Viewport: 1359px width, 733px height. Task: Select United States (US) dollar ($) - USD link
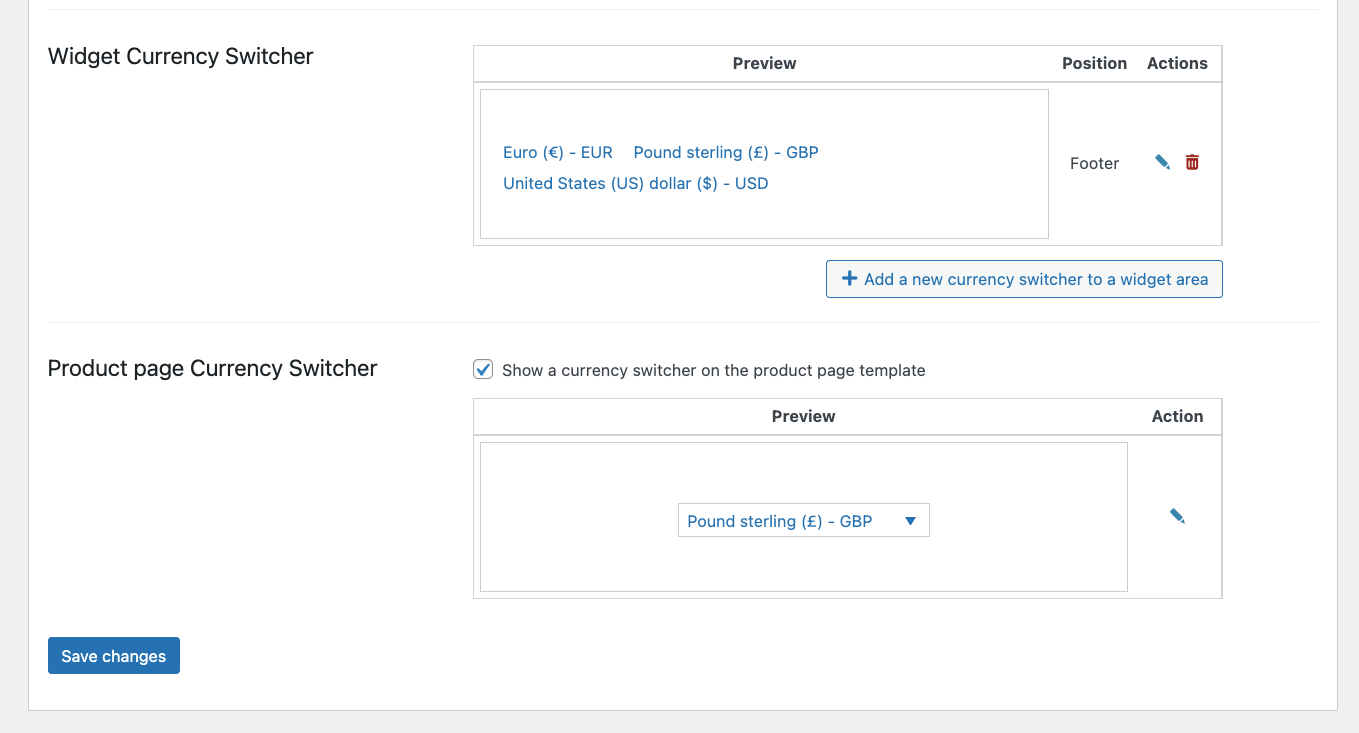635,183
